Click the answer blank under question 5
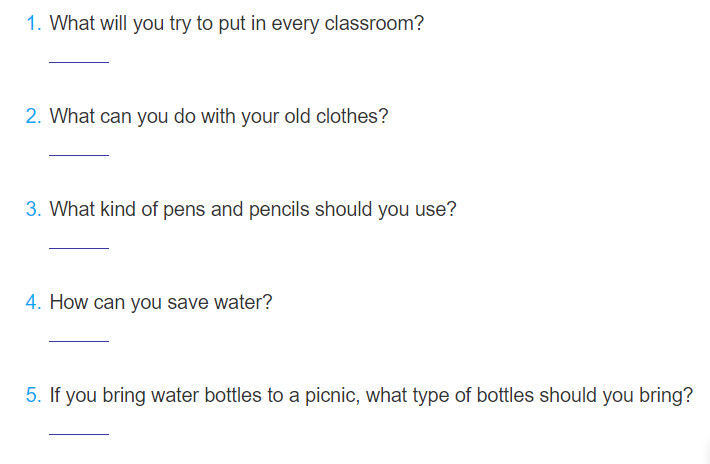This screenshot has width=710, height=464. click(79, 430)
